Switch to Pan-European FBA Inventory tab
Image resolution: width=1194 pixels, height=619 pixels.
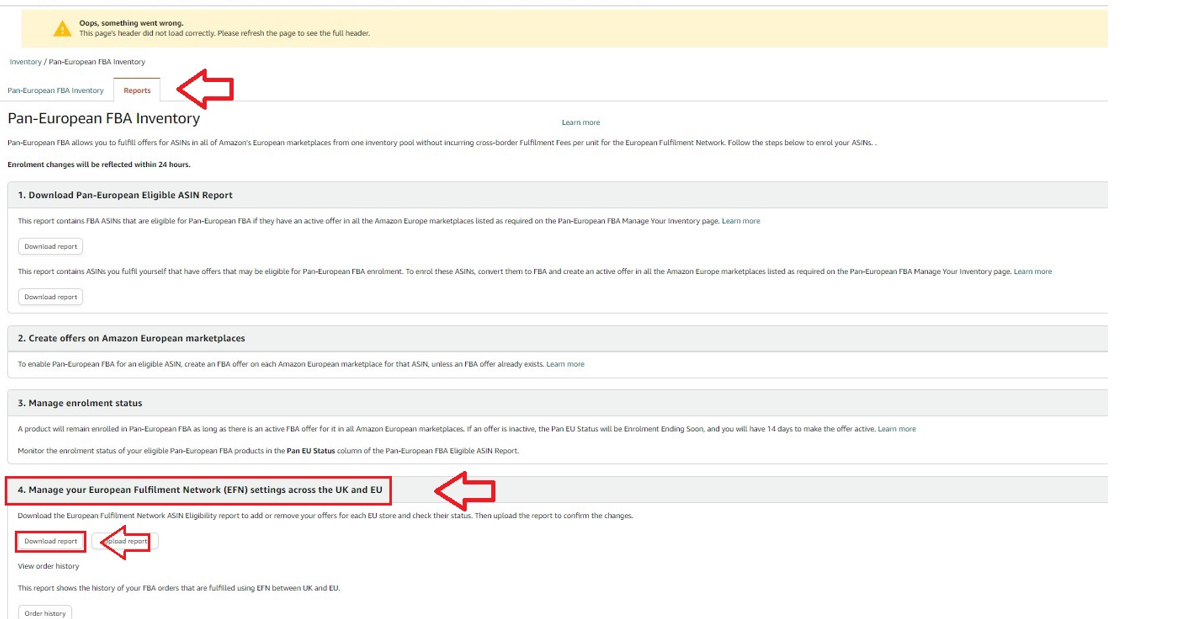[56, 90]
